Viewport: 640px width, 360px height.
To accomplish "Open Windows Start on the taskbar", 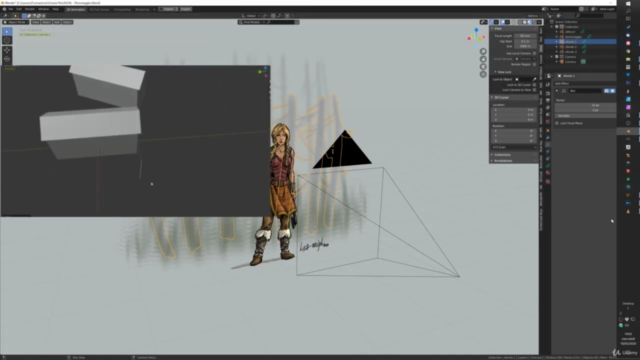I will click(x=628, y=3).
